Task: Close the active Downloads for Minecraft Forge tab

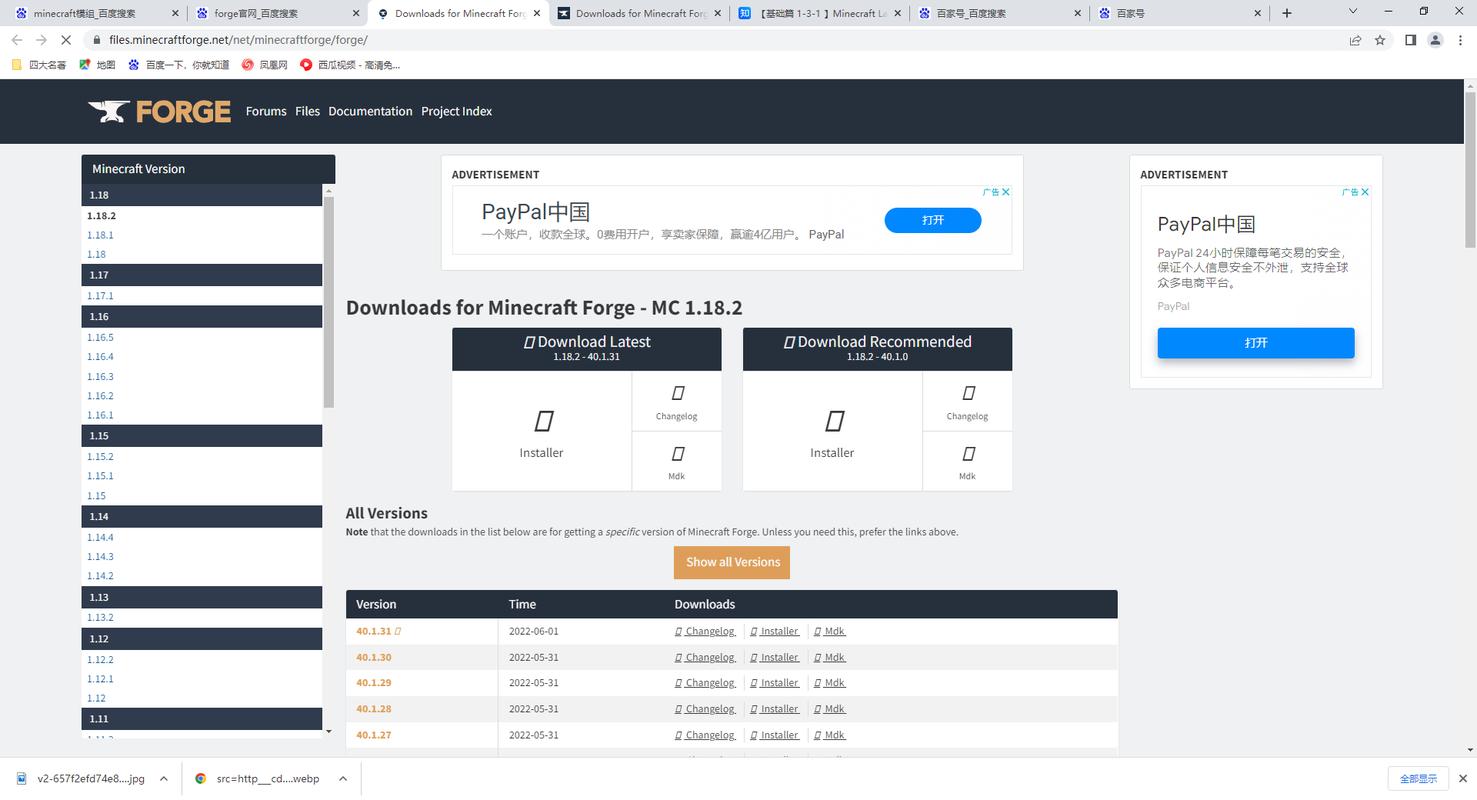Action: pos(536,13)
